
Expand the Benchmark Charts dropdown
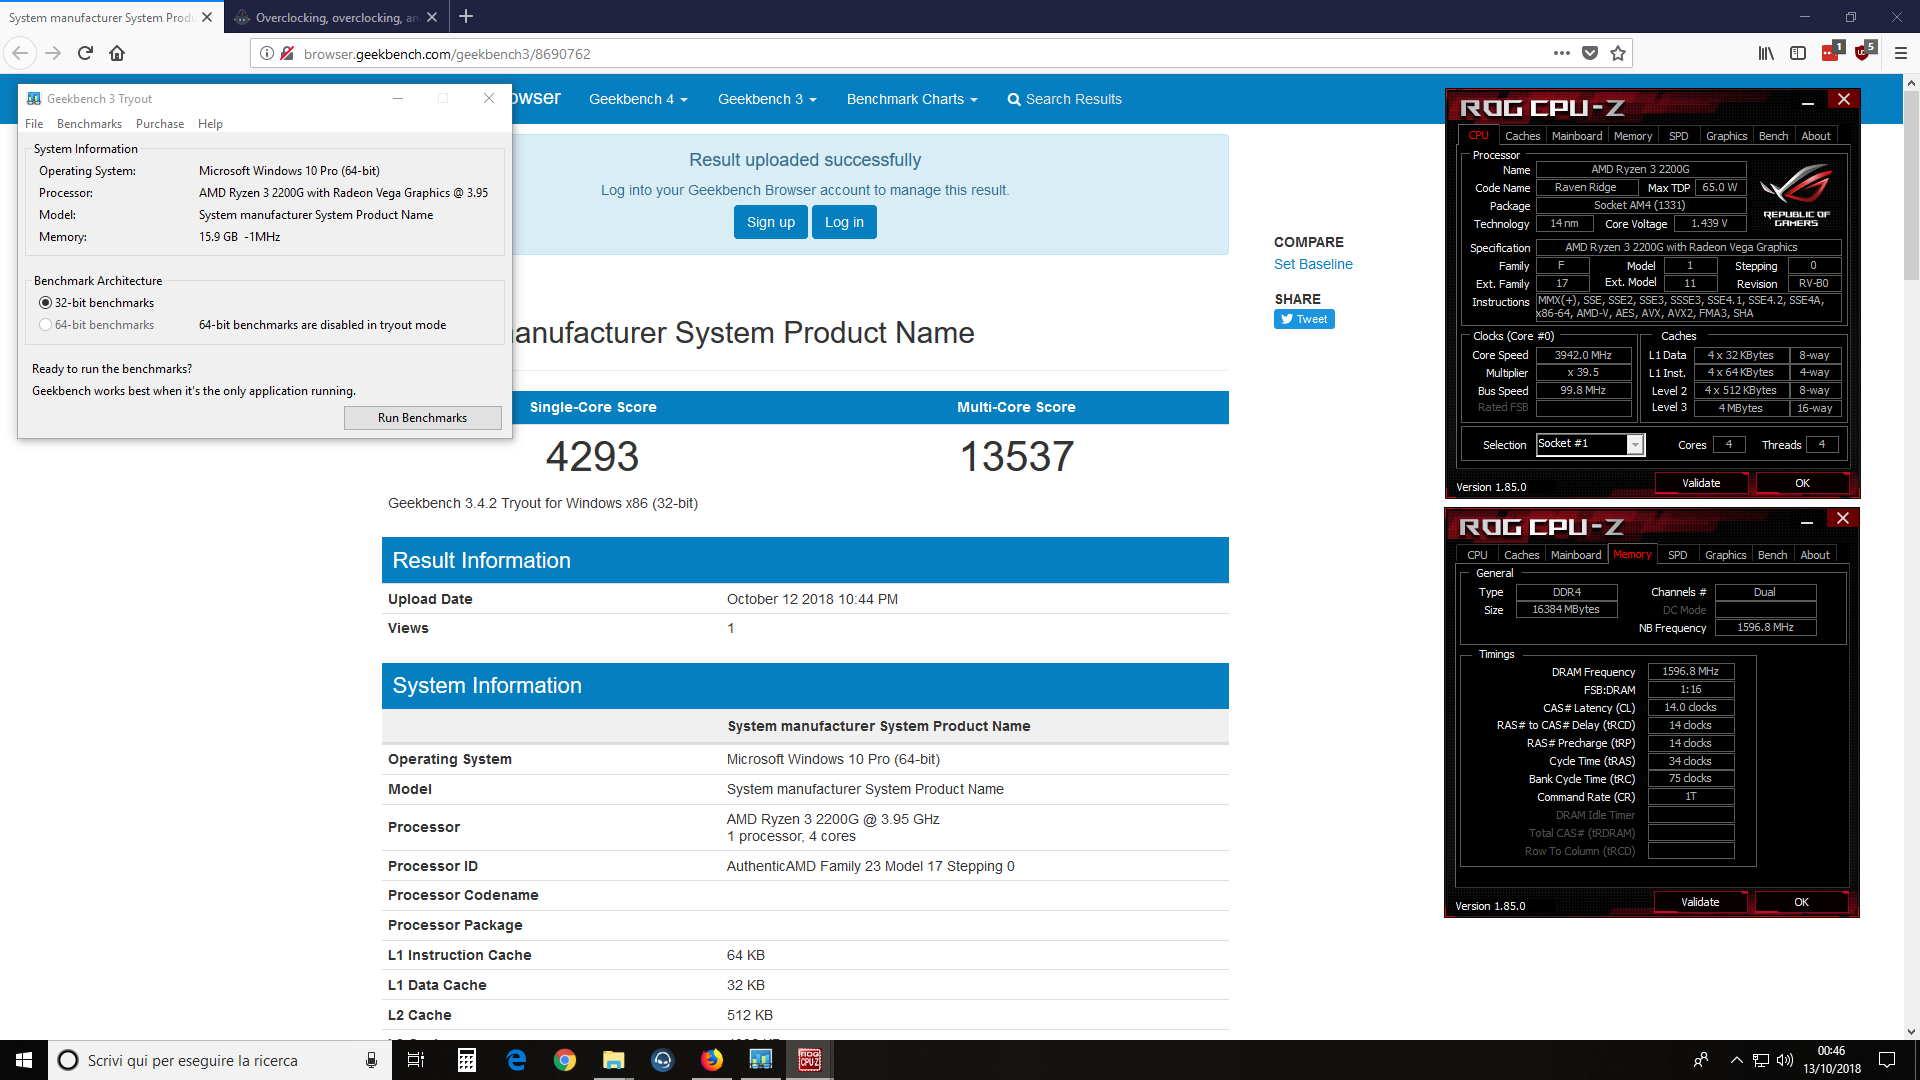click(912, 99)
